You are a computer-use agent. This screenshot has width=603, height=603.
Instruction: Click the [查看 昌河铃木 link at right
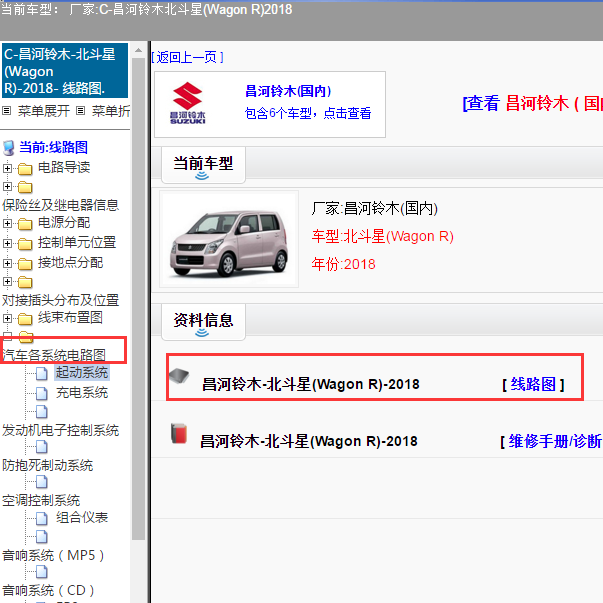click(x=533, y=103)
